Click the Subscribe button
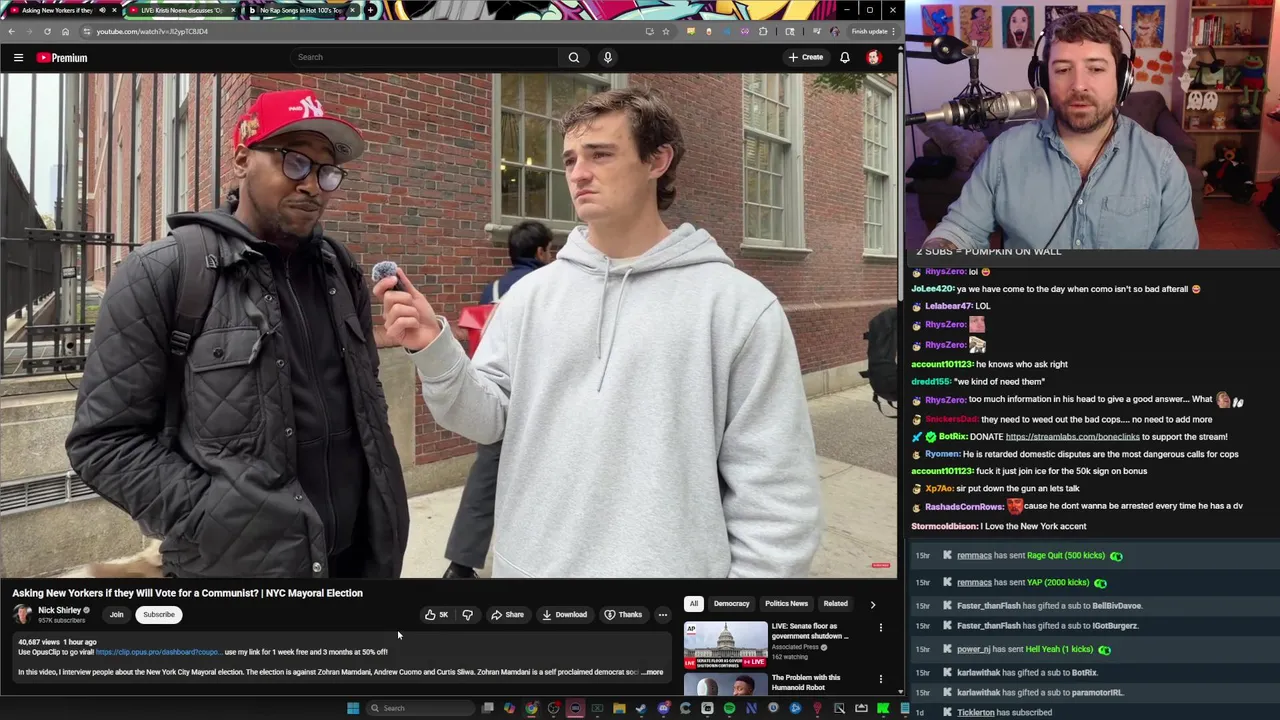The height and width of the screenshot is (720, 1280). pos(158,615)
